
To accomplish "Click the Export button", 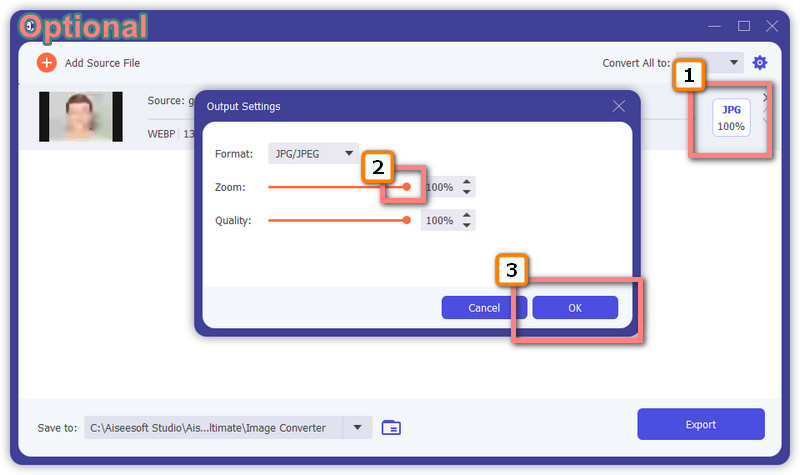I will coord(700,424).
